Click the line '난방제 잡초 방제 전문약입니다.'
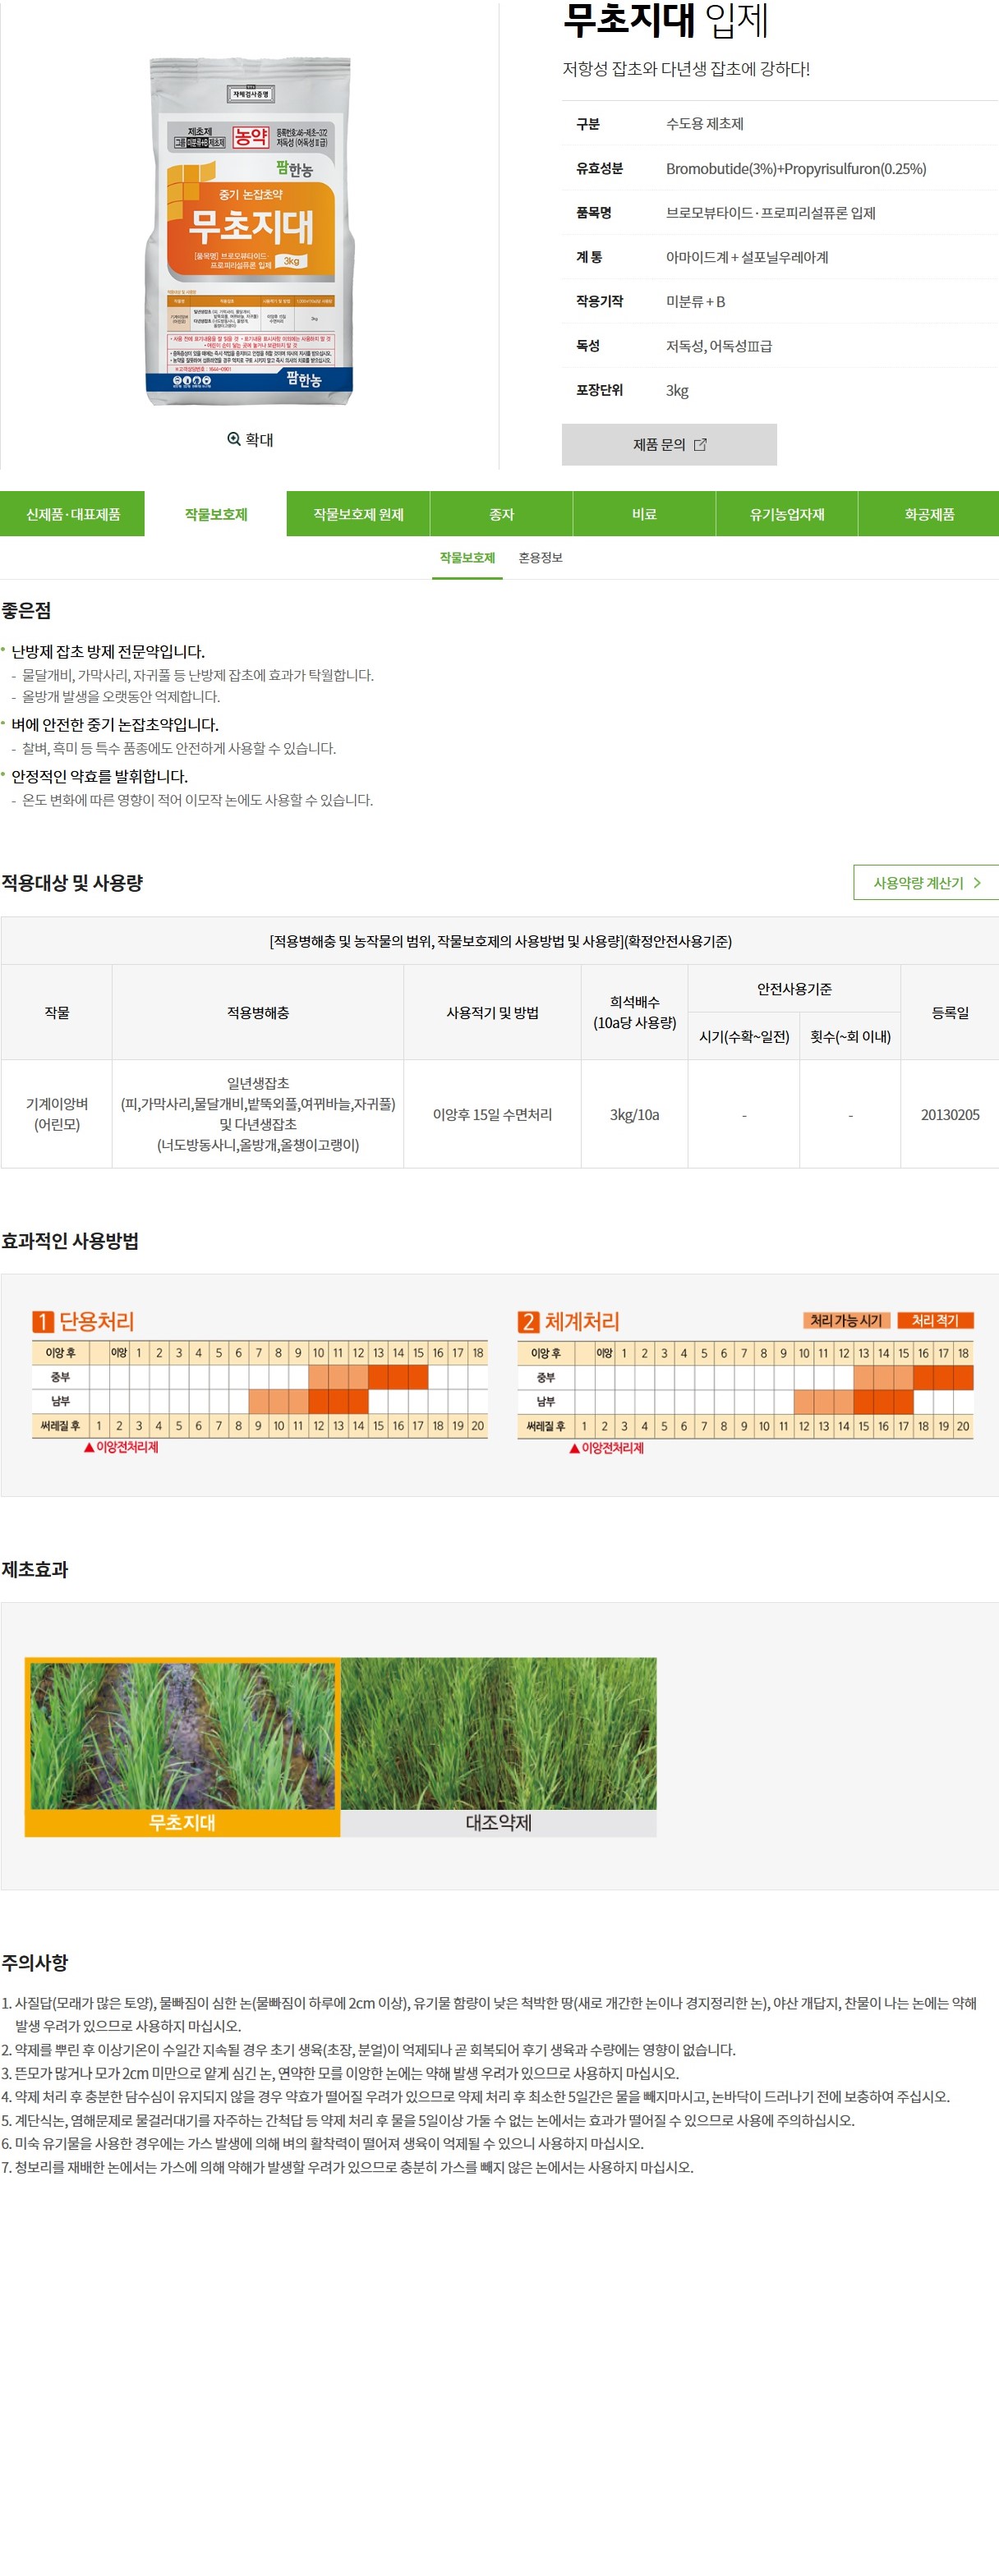Viewport: 999px width, 2576px height. tap(108, 652)
